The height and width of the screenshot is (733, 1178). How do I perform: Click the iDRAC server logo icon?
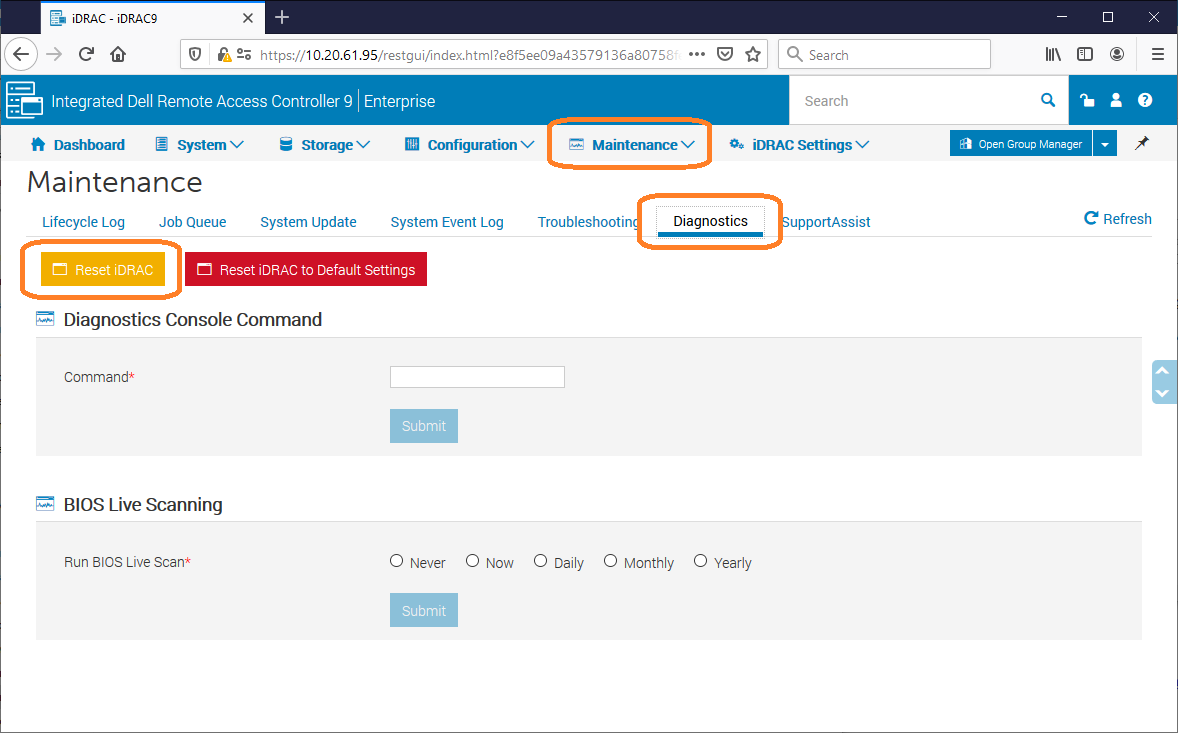(24, 101)
